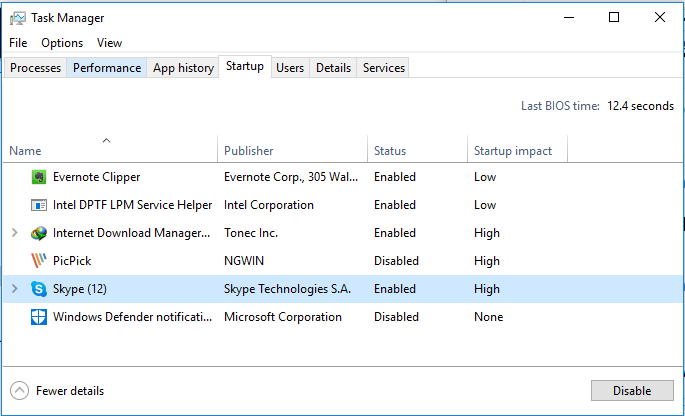Click the Microsoft Corporation publisher cell
Viewport: 685px width, 416px height.
click(x=283, y=317)
